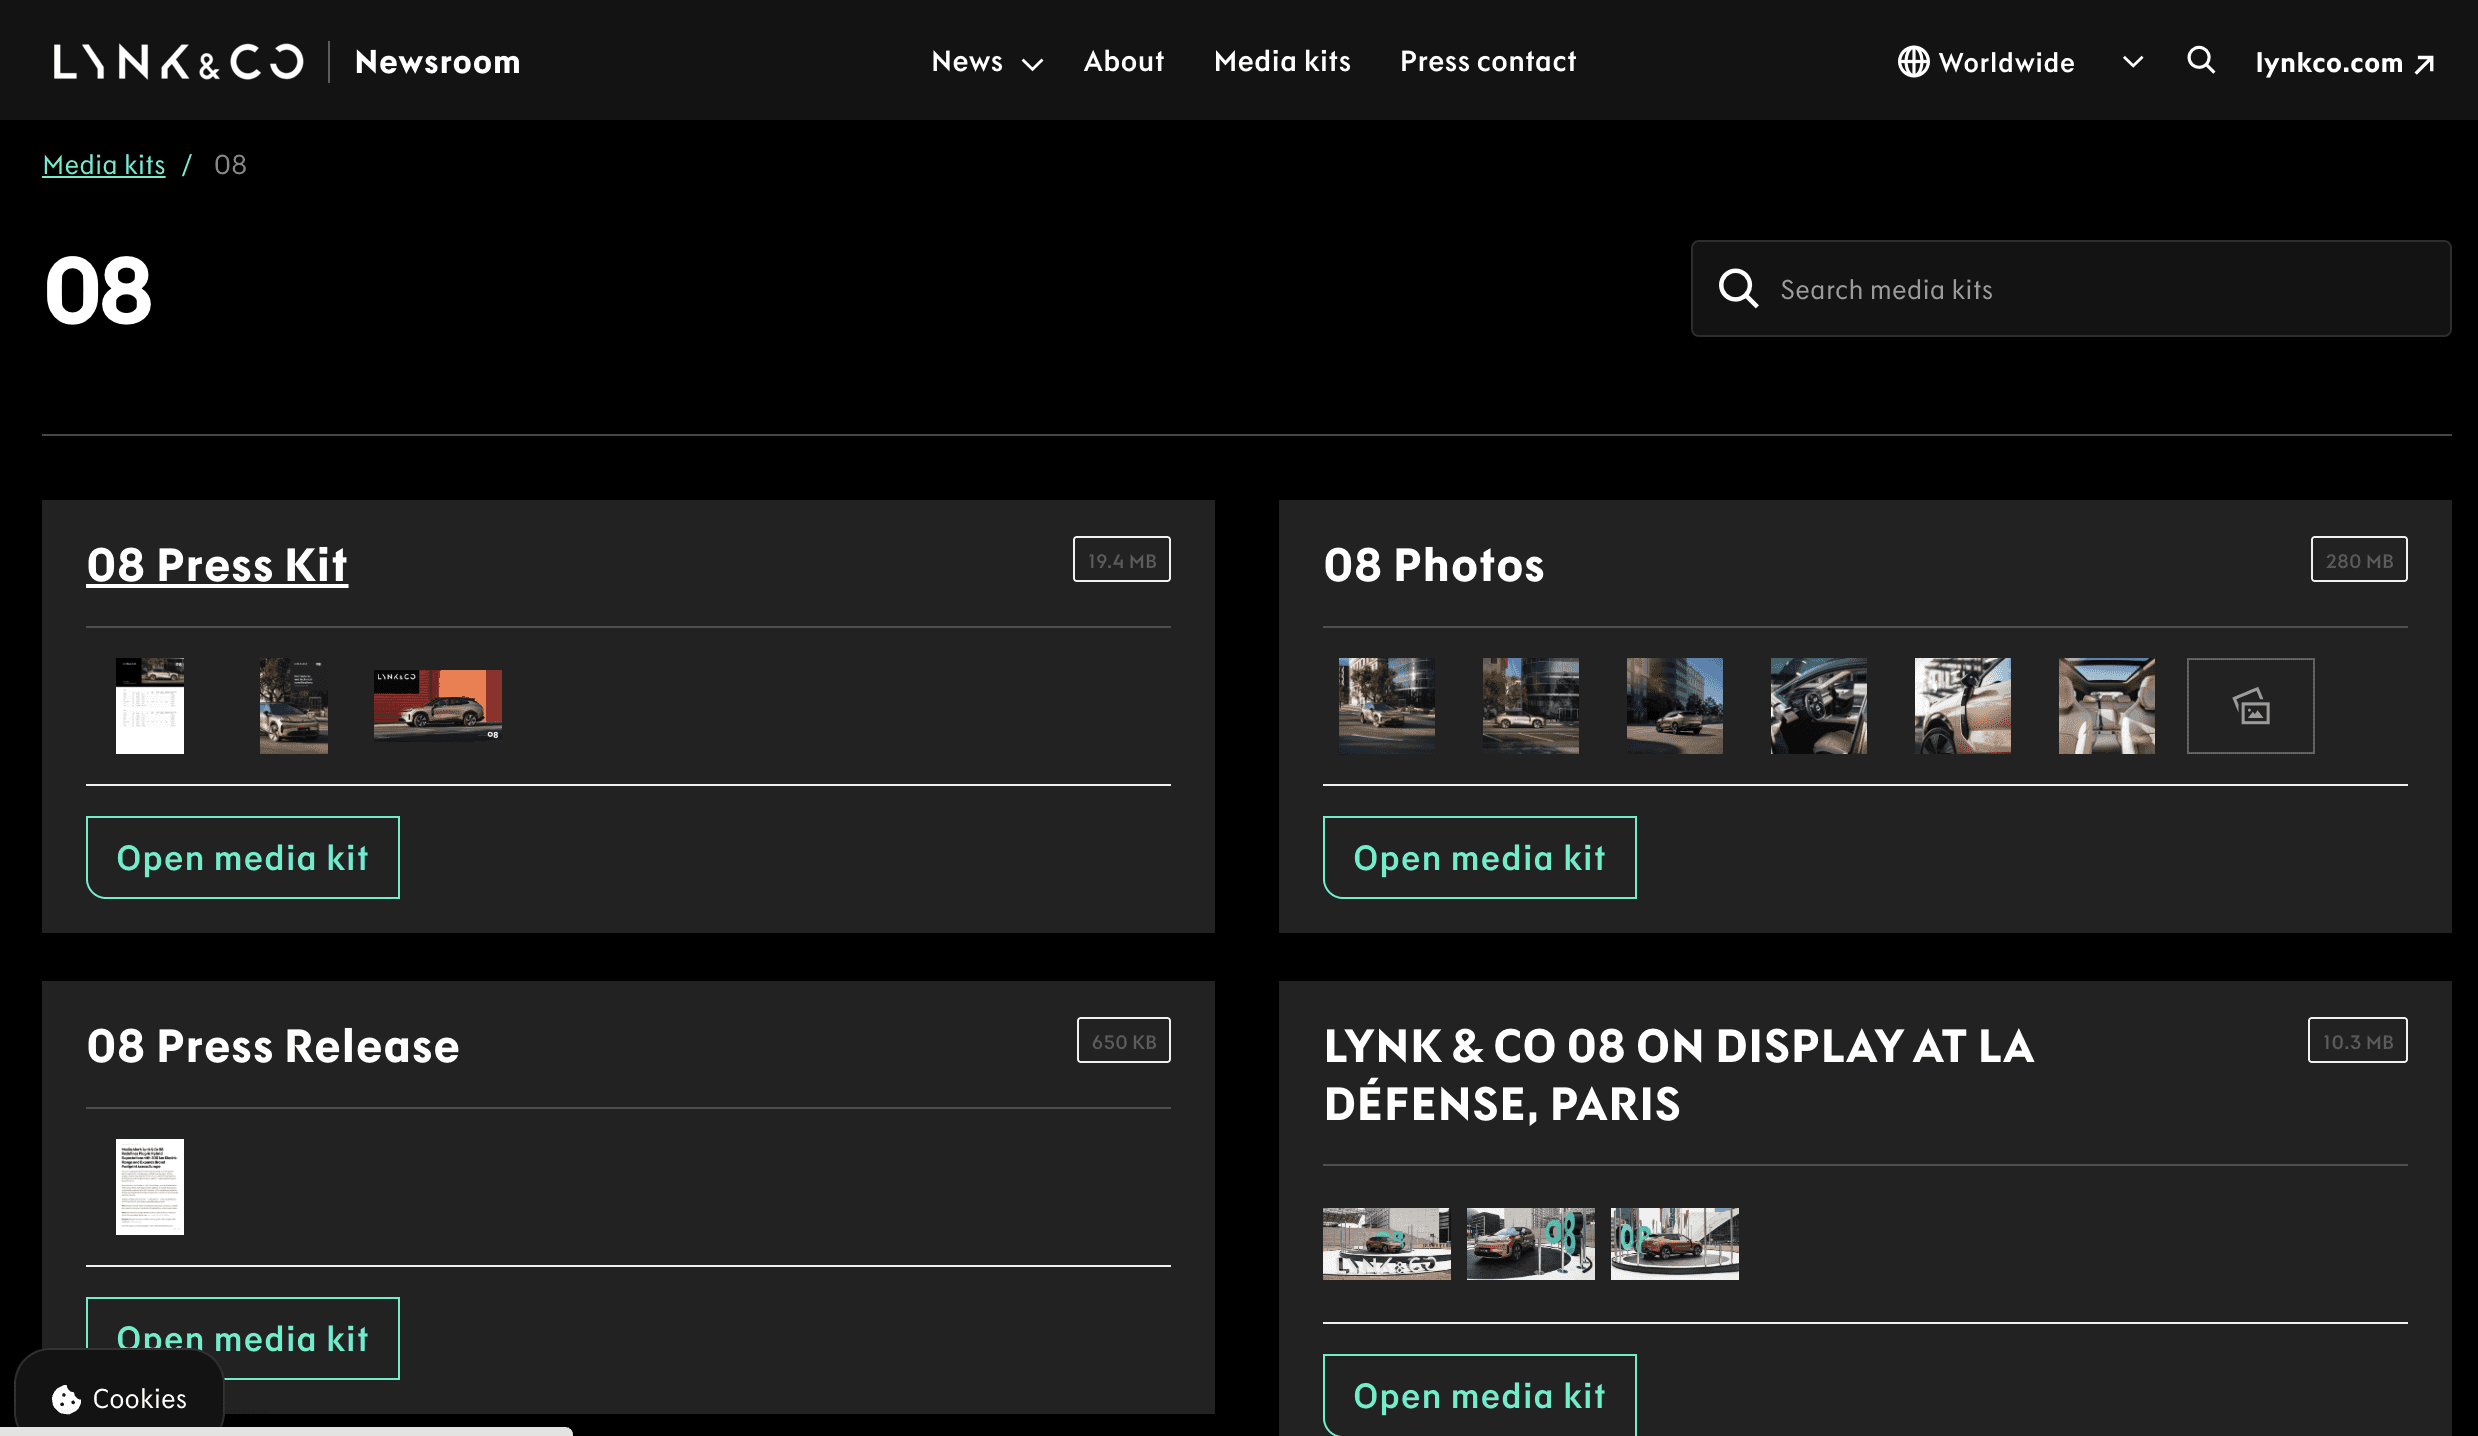2478x1436 pixels.
Task: Open the 08 Press Kit title link
Action: pyautogui.click(x=217, y=565)
